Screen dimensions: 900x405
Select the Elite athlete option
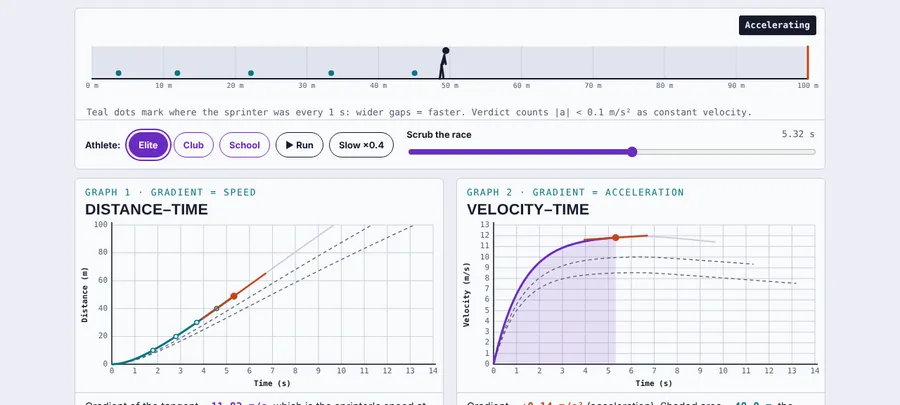pos(148,145)
